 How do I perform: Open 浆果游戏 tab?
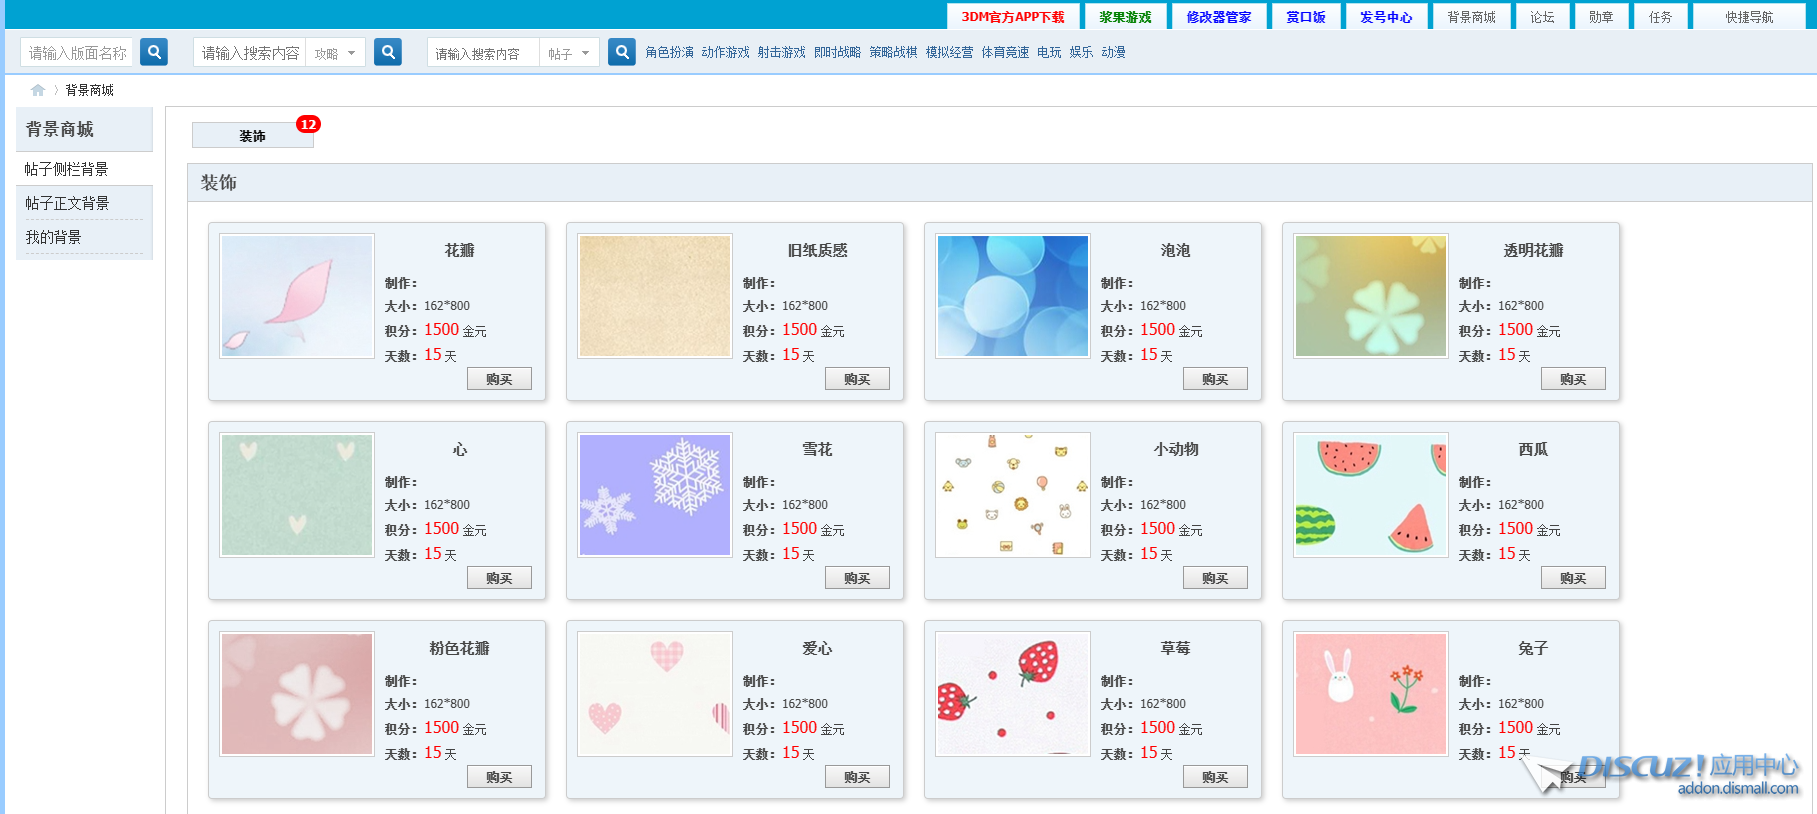pyautogui.click(x=1125, y=17)
